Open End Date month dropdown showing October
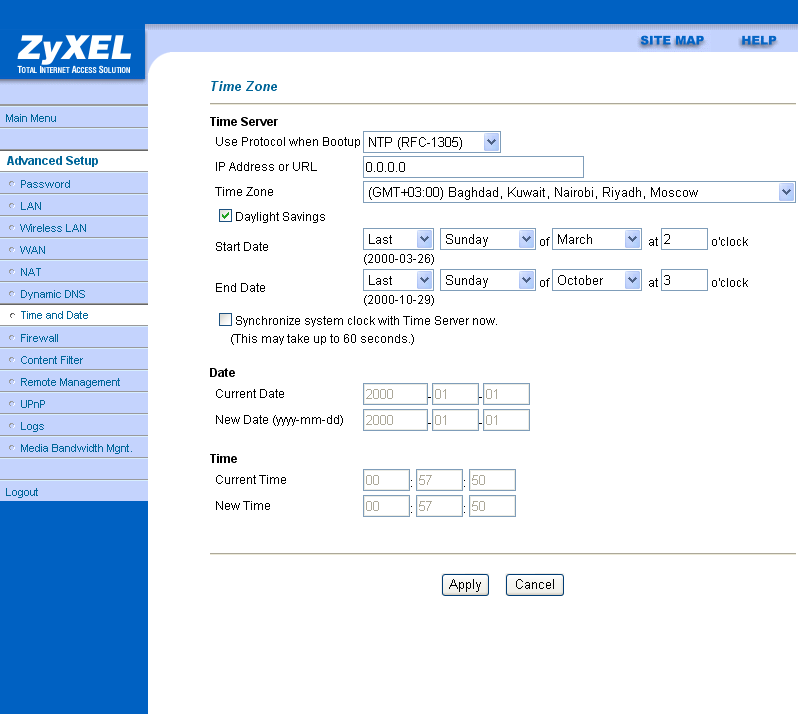The height and width of the screenshot is (714, 806). tap(597, 281)
